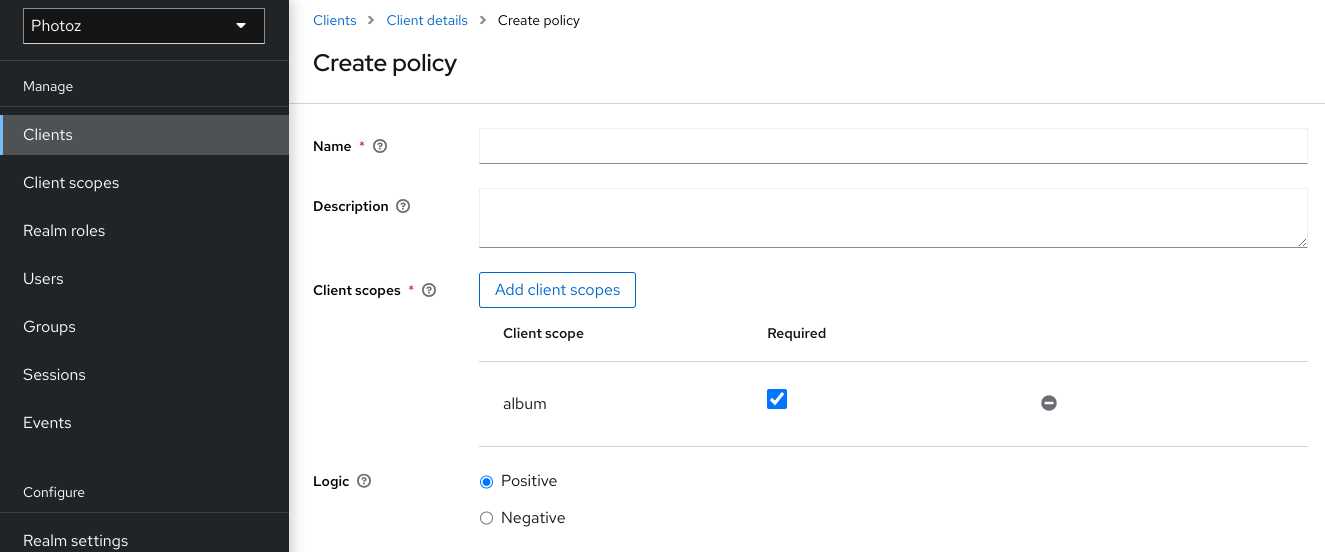
Task: Click the Logic help icon
Action: [364, 481]
